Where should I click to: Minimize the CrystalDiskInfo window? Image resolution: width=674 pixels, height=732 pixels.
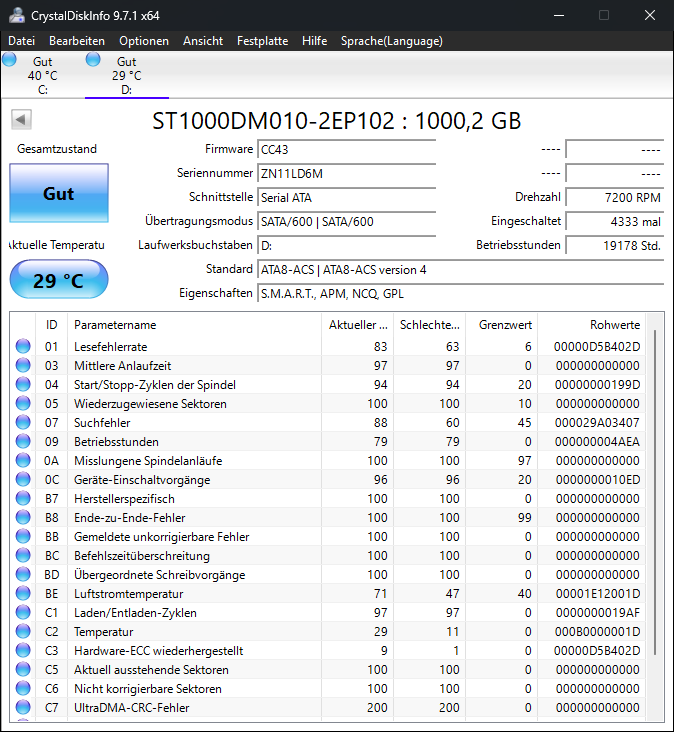559,15
